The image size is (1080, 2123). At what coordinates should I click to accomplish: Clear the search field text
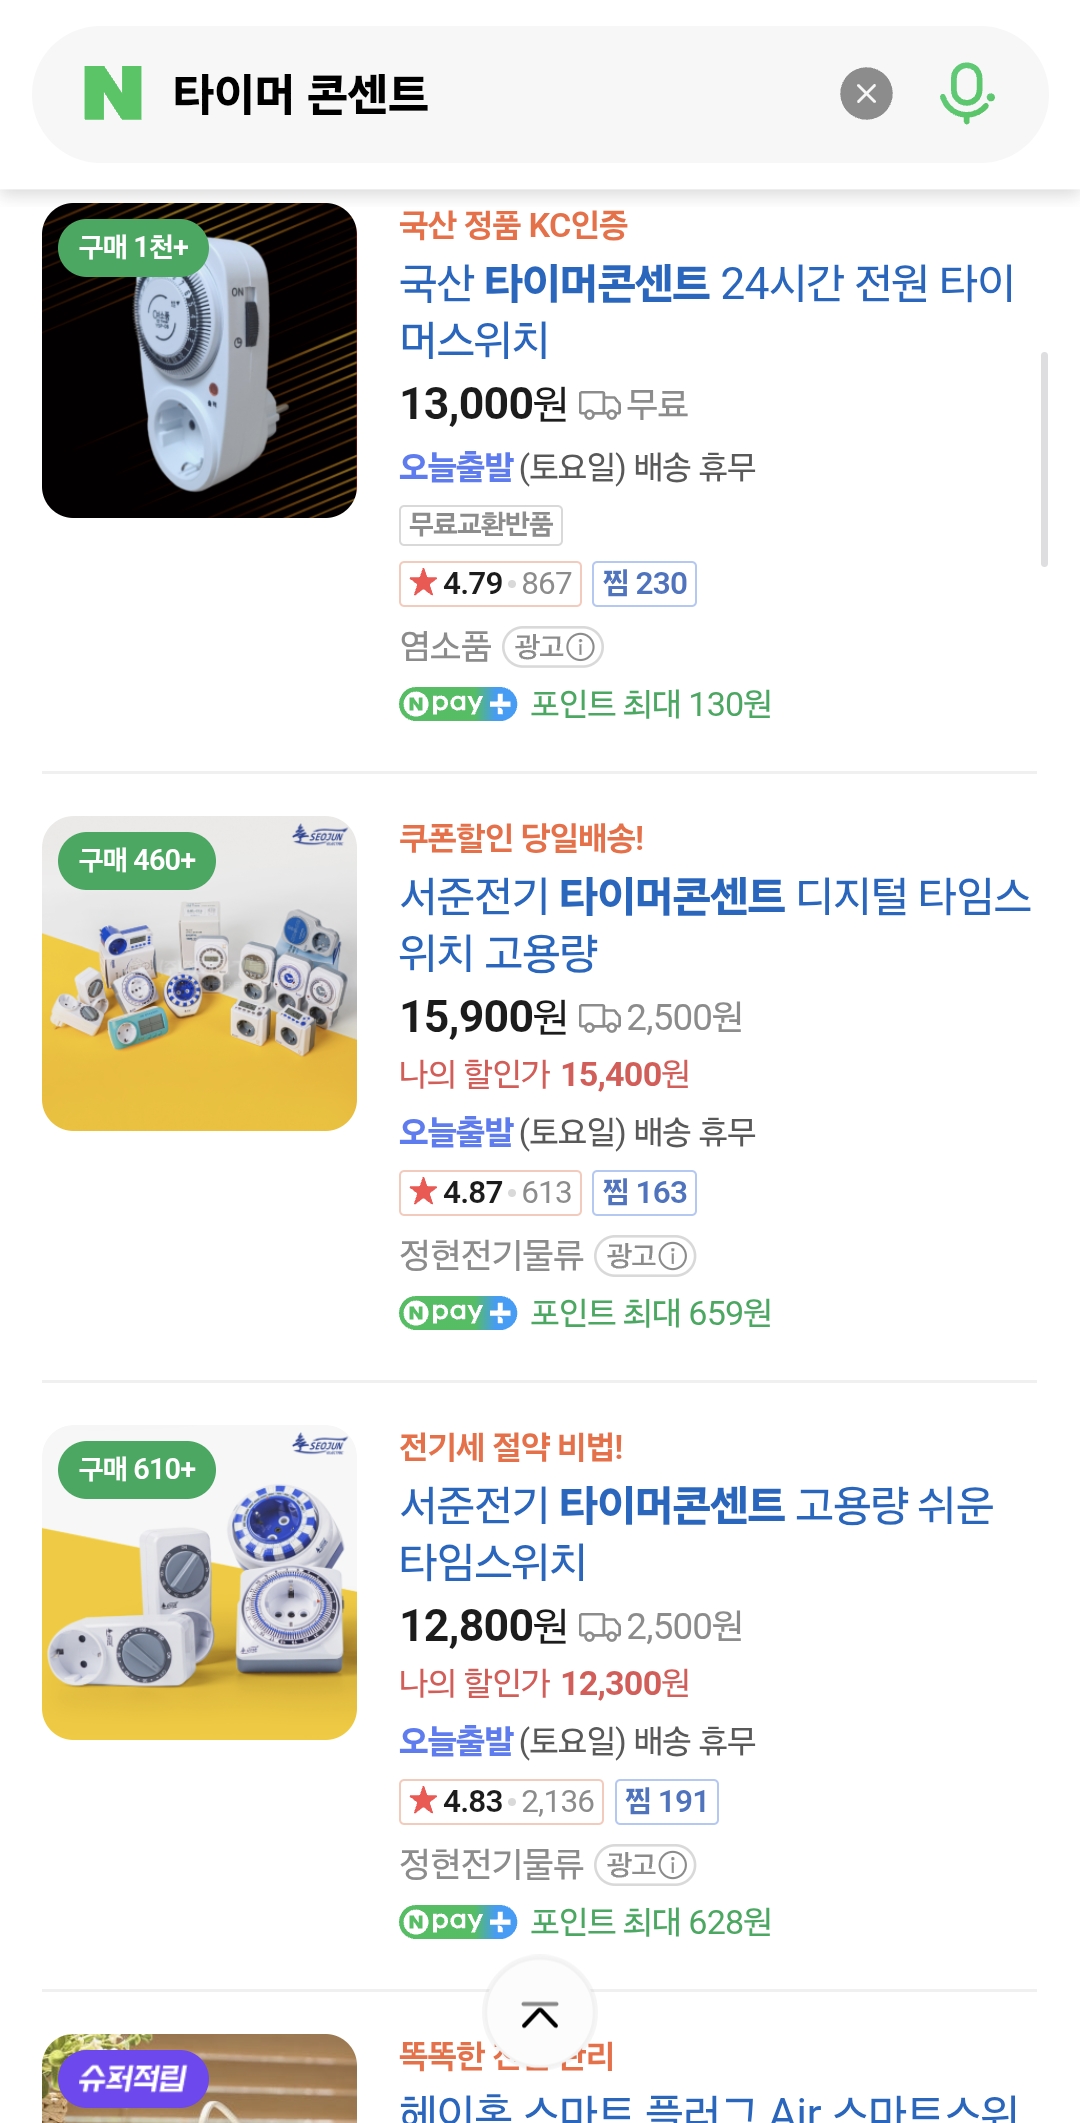click(866, 94)
